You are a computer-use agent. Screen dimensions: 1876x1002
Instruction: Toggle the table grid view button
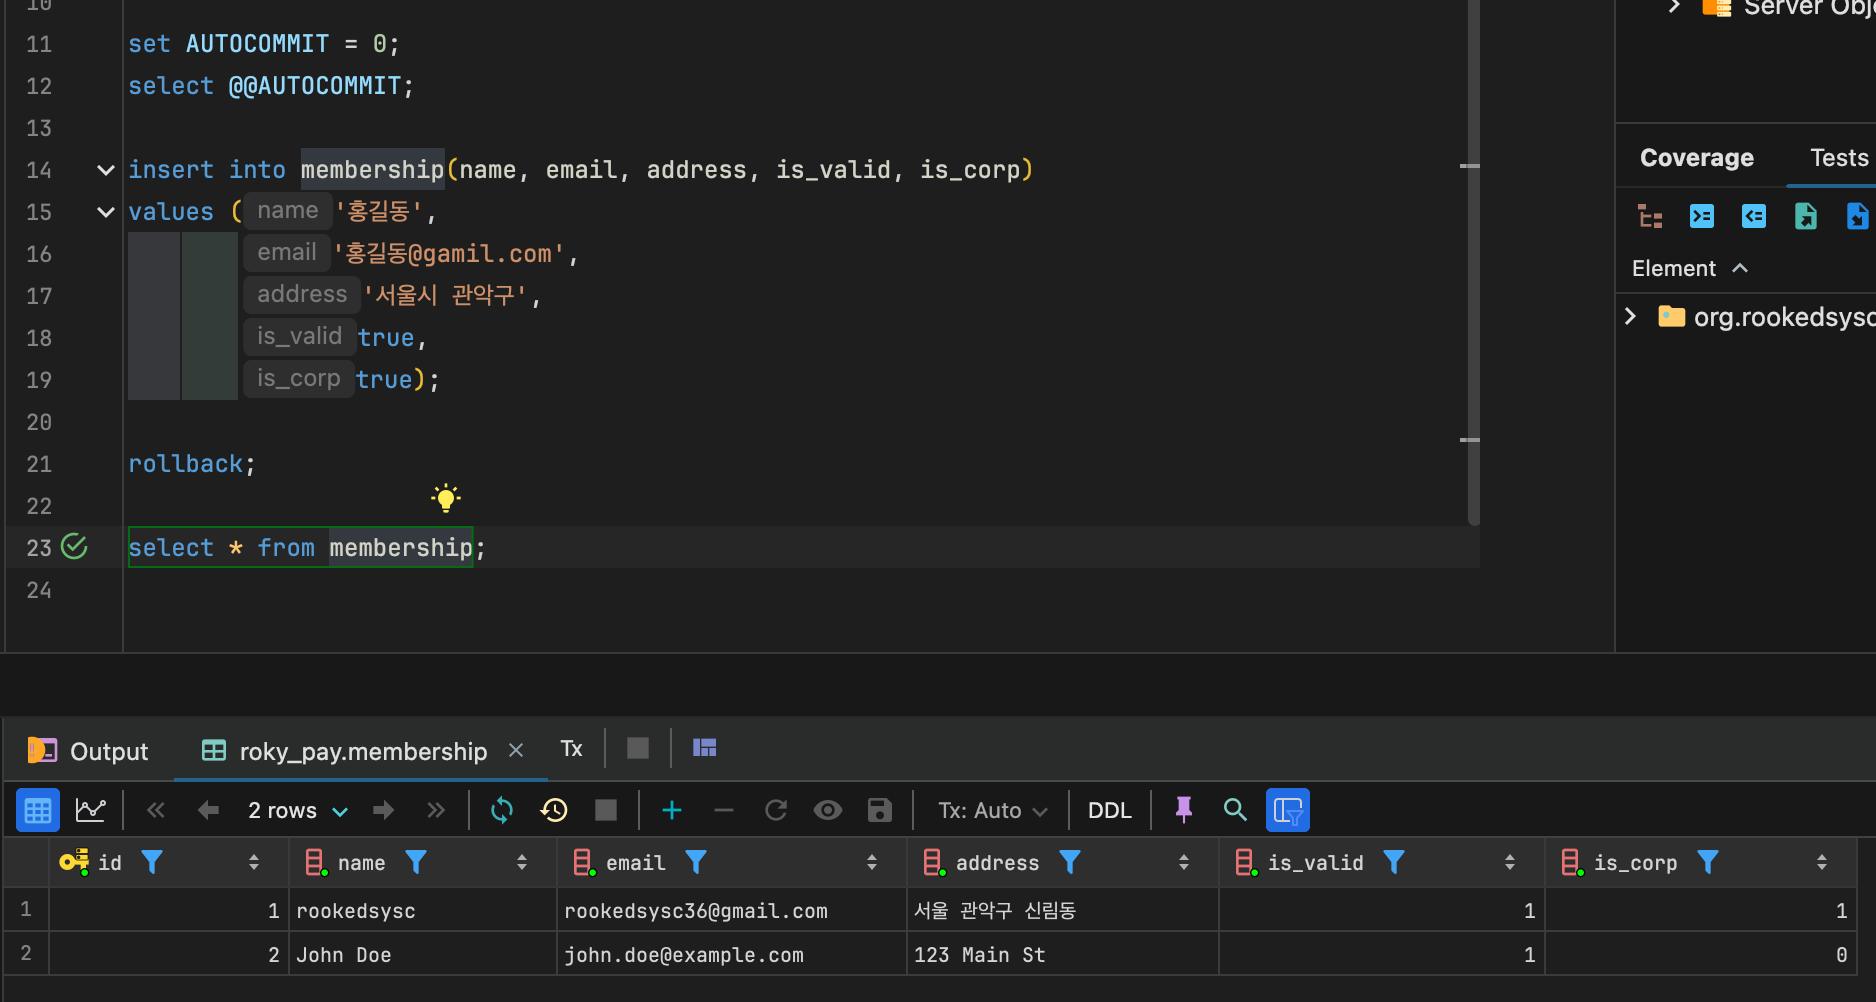(38, 810)
